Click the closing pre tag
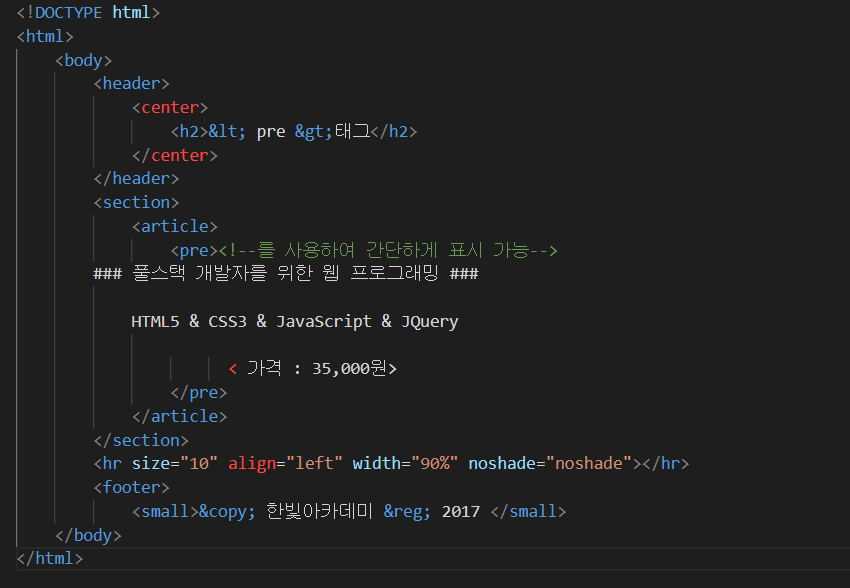Screen dimensions: 850x588 point(199,393)
